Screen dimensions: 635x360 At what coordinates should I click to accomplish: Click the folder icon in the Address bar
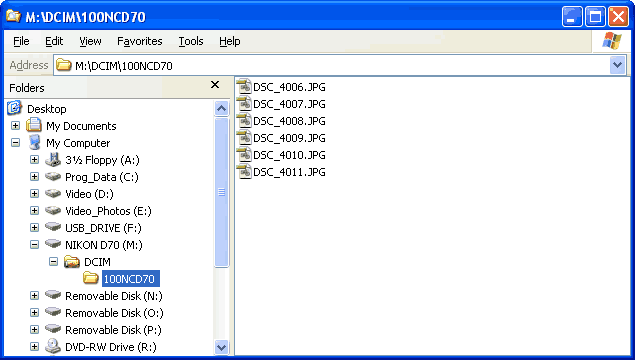pyautogui.click(x=64, y=65)
